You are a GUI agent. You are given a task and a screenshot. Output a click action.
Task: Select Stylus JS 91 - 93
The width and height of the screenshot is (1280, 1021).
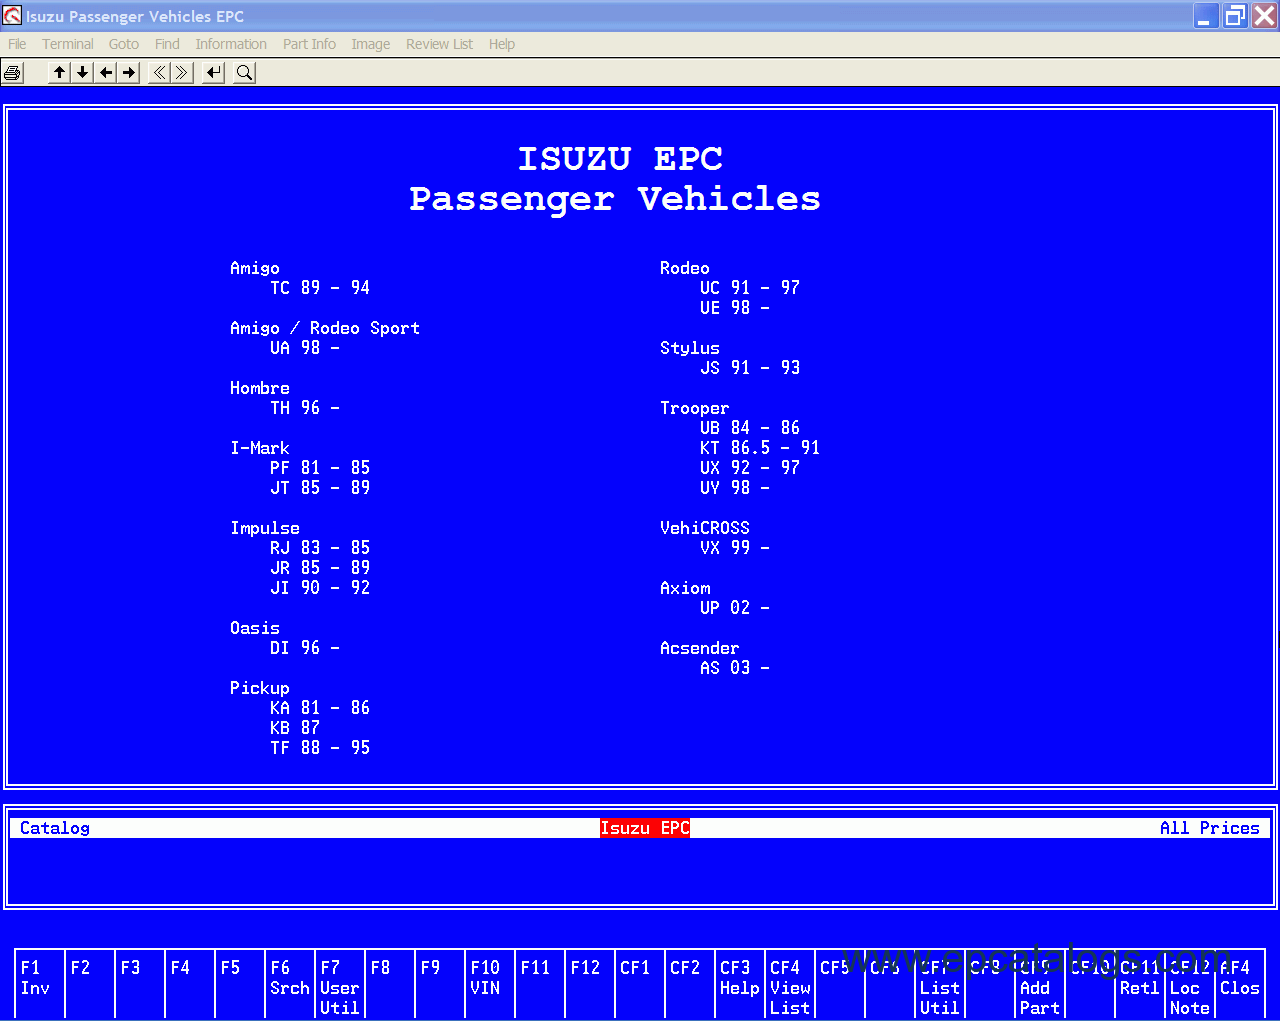[750, 368]
